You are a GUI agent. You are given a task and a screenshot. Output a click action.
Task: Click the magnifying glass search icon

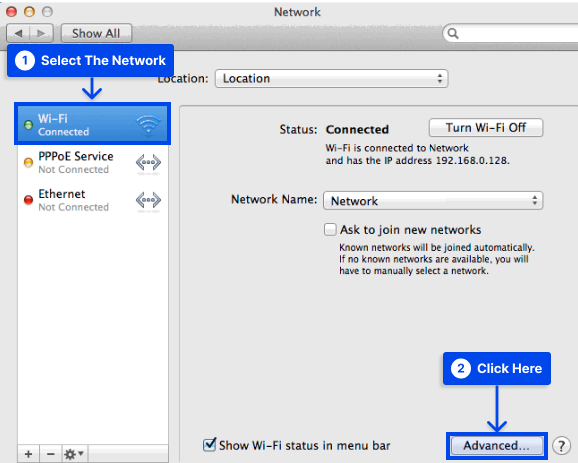(453, 34)
